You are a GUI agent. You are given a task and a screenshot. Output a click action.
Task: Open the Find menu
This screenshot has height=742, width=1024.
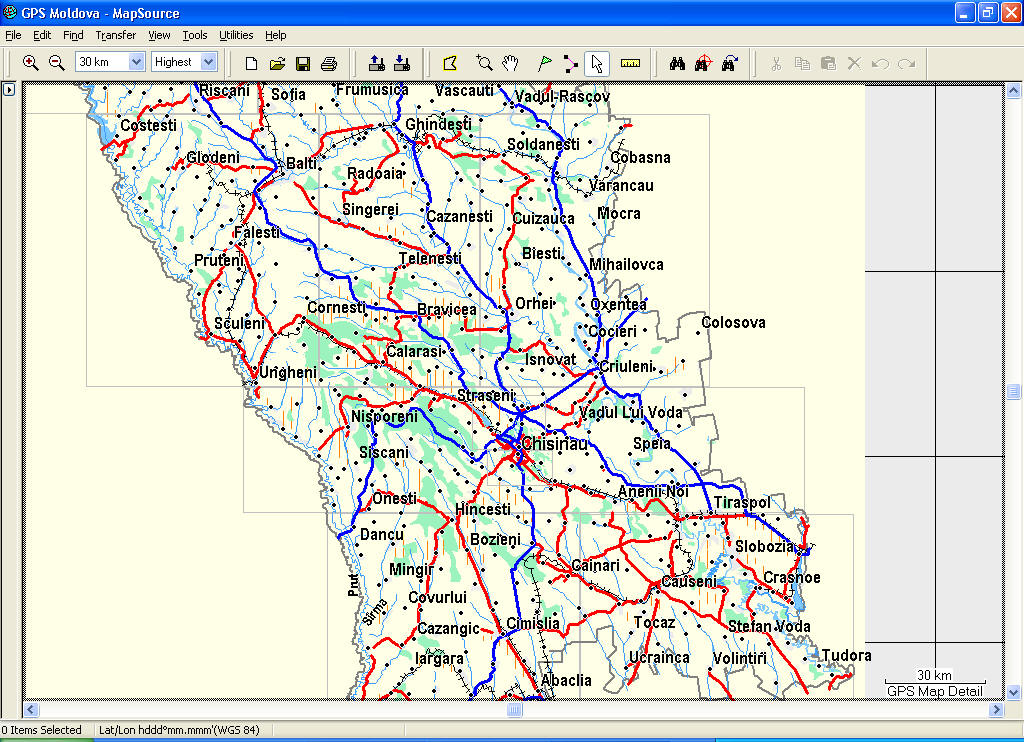73,35
